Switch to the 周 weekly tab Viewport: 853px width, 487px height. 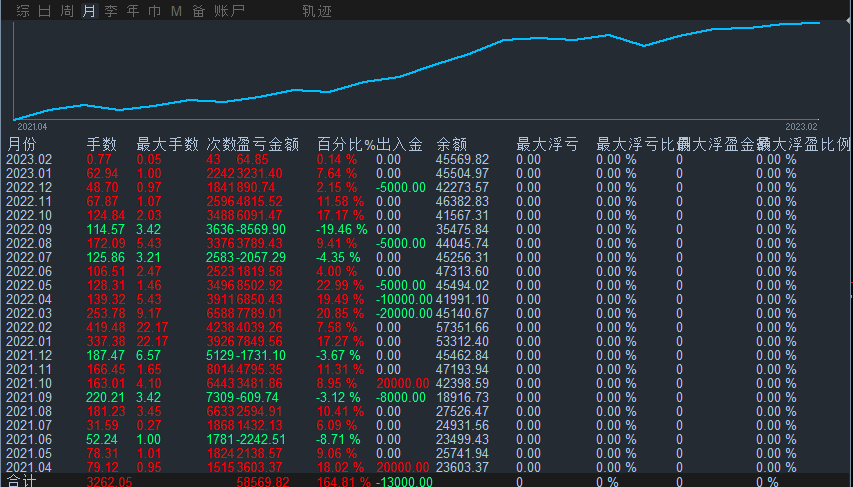pyautogui.click(x=67, y=11)
